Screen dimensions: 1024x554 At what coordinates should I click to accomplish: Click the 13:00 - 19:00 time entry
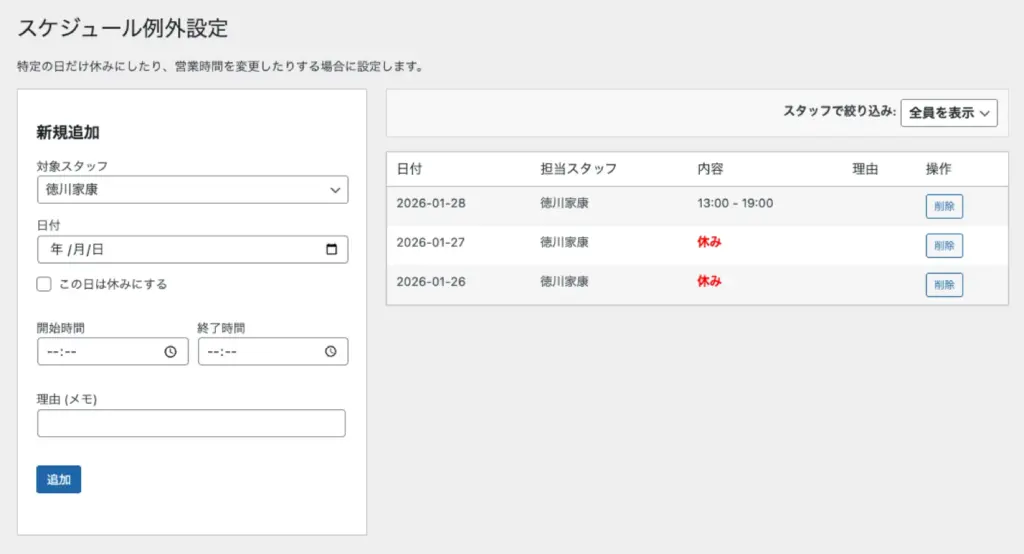(x=735, y=203)
